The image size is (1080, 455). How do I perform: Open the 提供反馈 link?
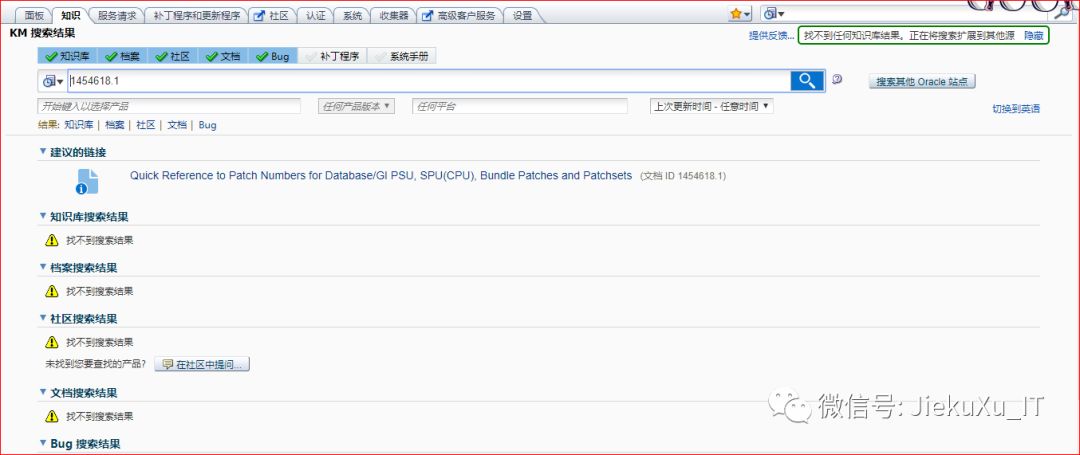pos(771,35)
